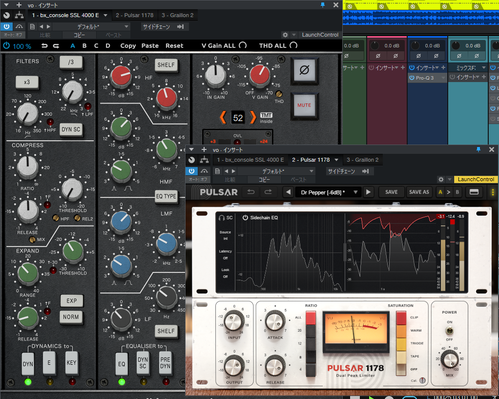499x399 pixels.
Task: Open routing icon in Pulsar window header
Action: pos(204,160)
